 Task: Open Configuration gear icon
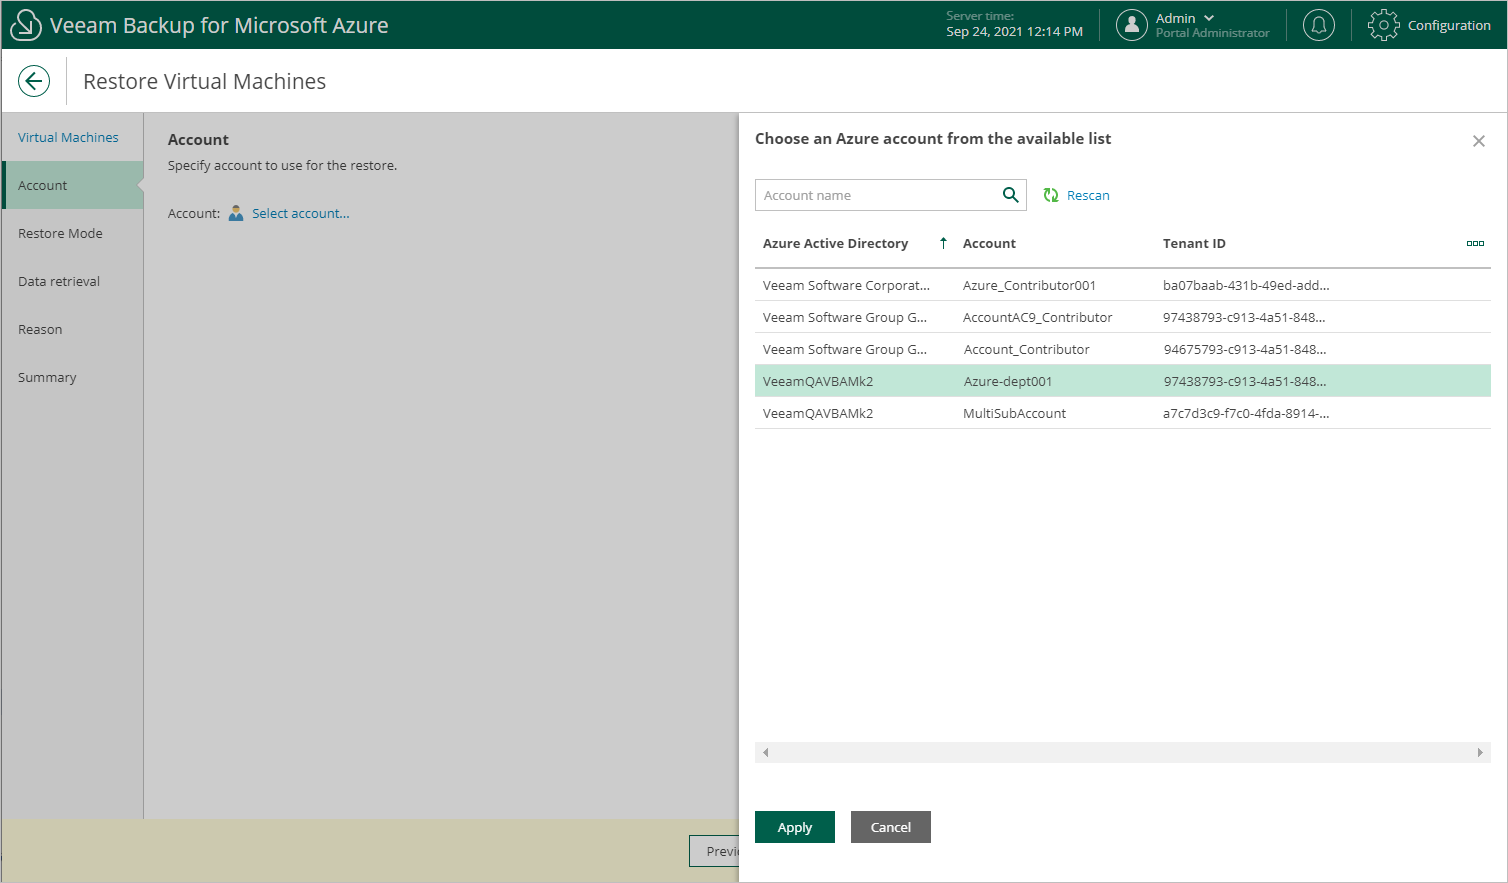pos(1384,25)
